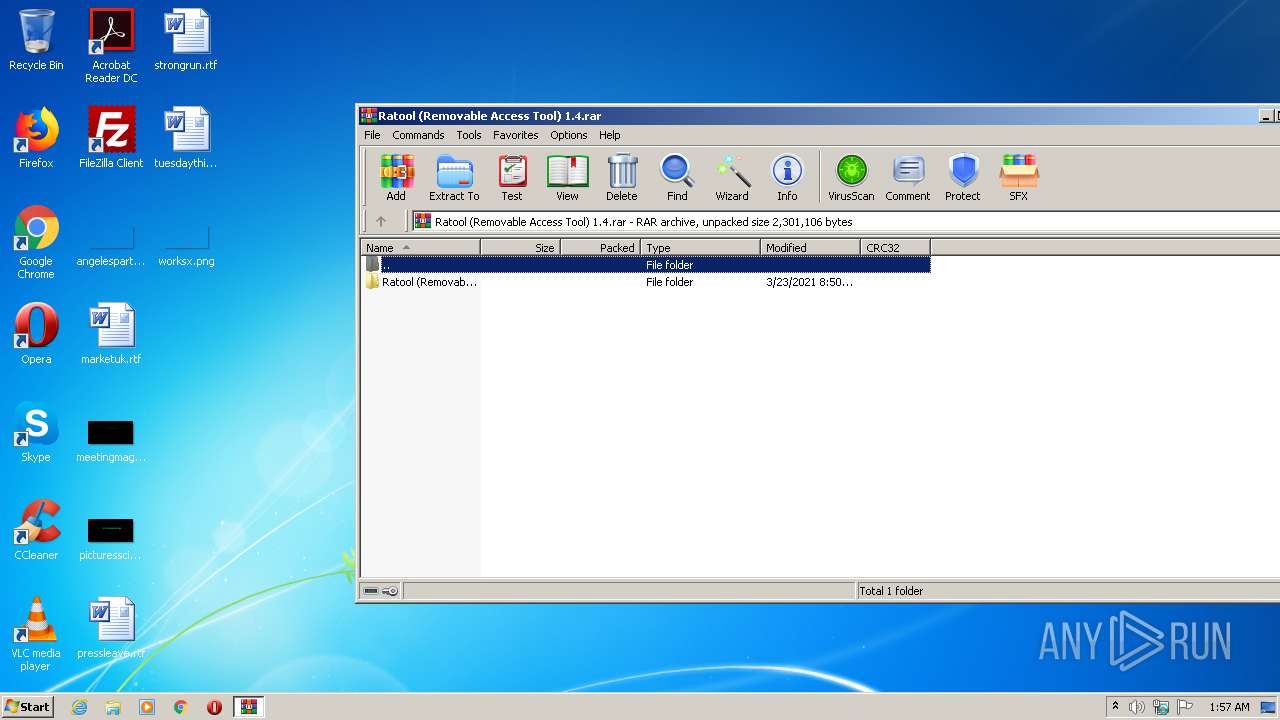Viewport: 1280px width, 720px height.
Task: Run the Test archive tool
Action: coord(512,178)
